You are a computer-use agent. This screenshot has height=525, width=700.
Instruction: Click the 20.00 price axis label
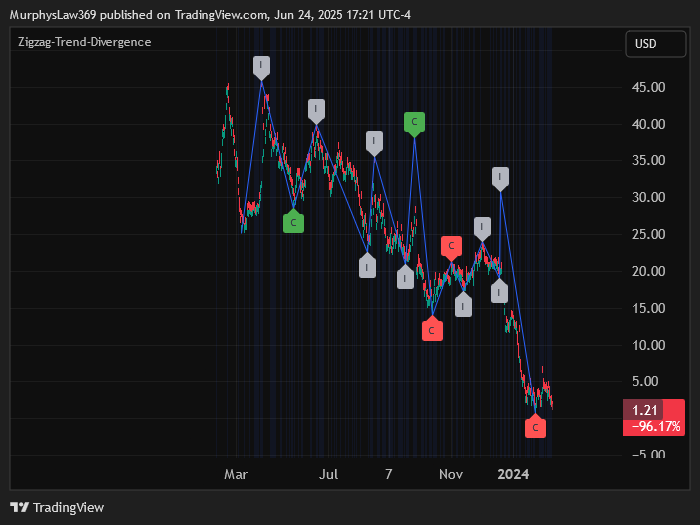coord(648,271)
